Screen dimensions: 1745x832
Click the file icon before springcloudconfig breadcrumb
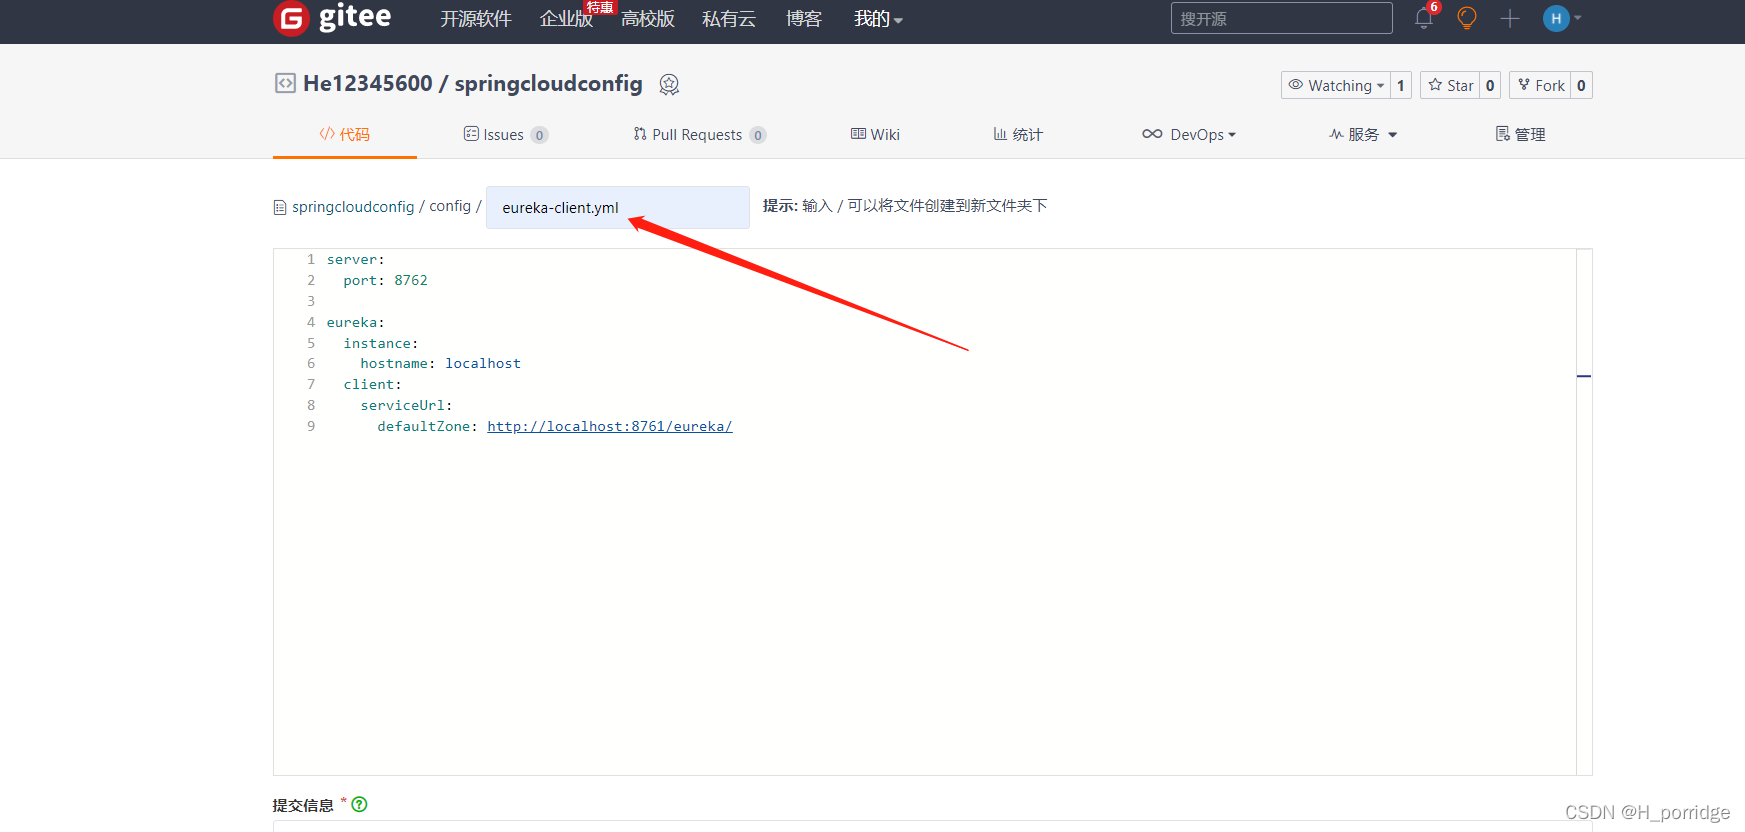coord(280,207)
